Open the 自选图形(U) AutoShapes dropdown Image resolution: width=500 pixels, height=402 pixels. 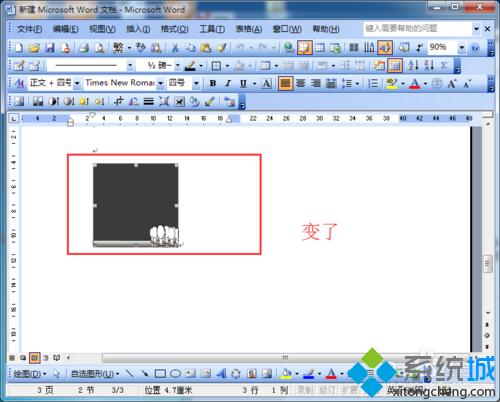(x=95, y=374)
